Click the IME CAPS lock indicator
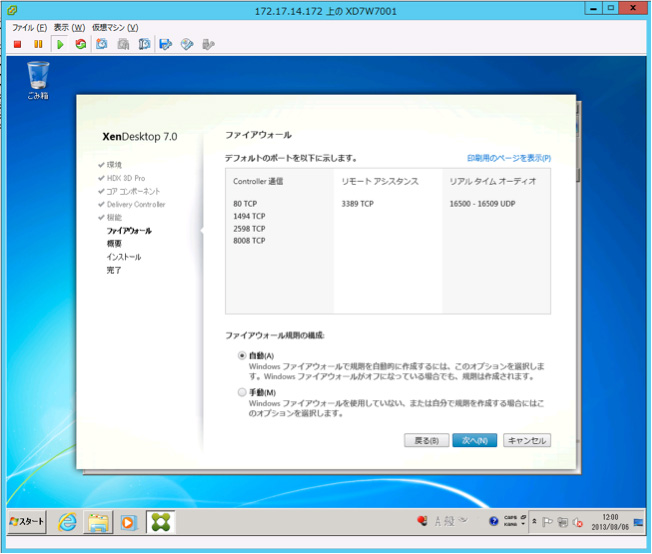The height and width of the screenshot is (554, 652). (x=510, y=518)
